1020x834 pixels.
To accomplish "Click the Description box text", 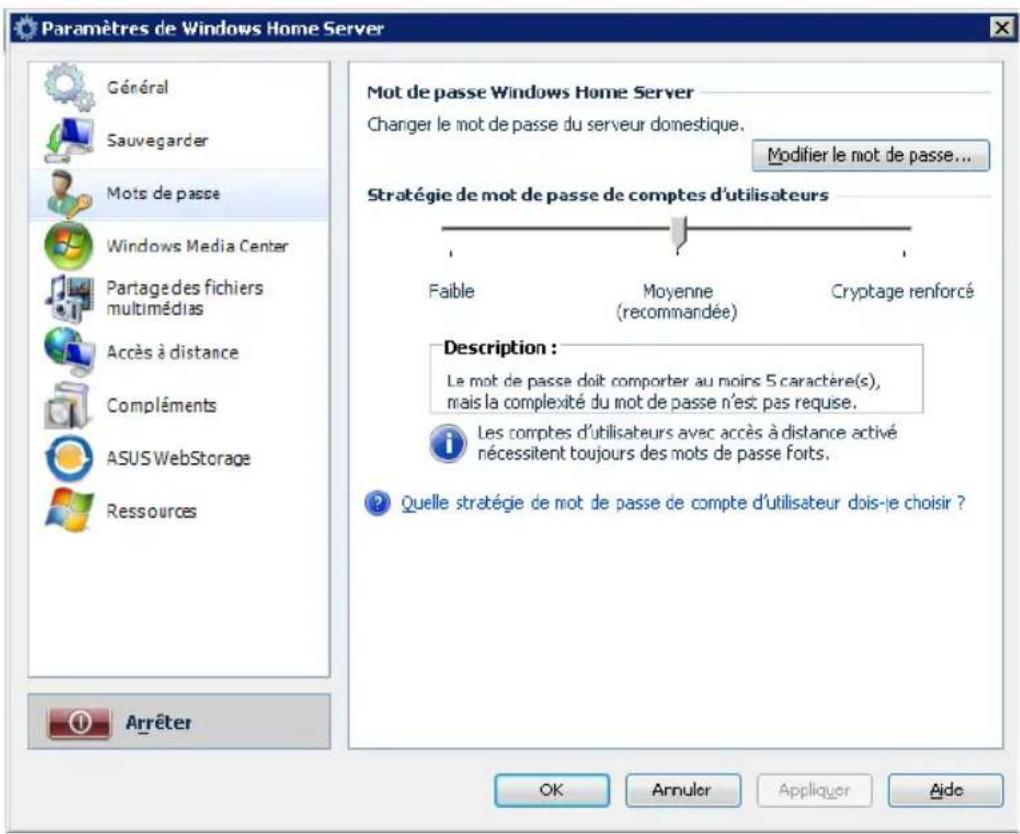I will tap(663, 392).
